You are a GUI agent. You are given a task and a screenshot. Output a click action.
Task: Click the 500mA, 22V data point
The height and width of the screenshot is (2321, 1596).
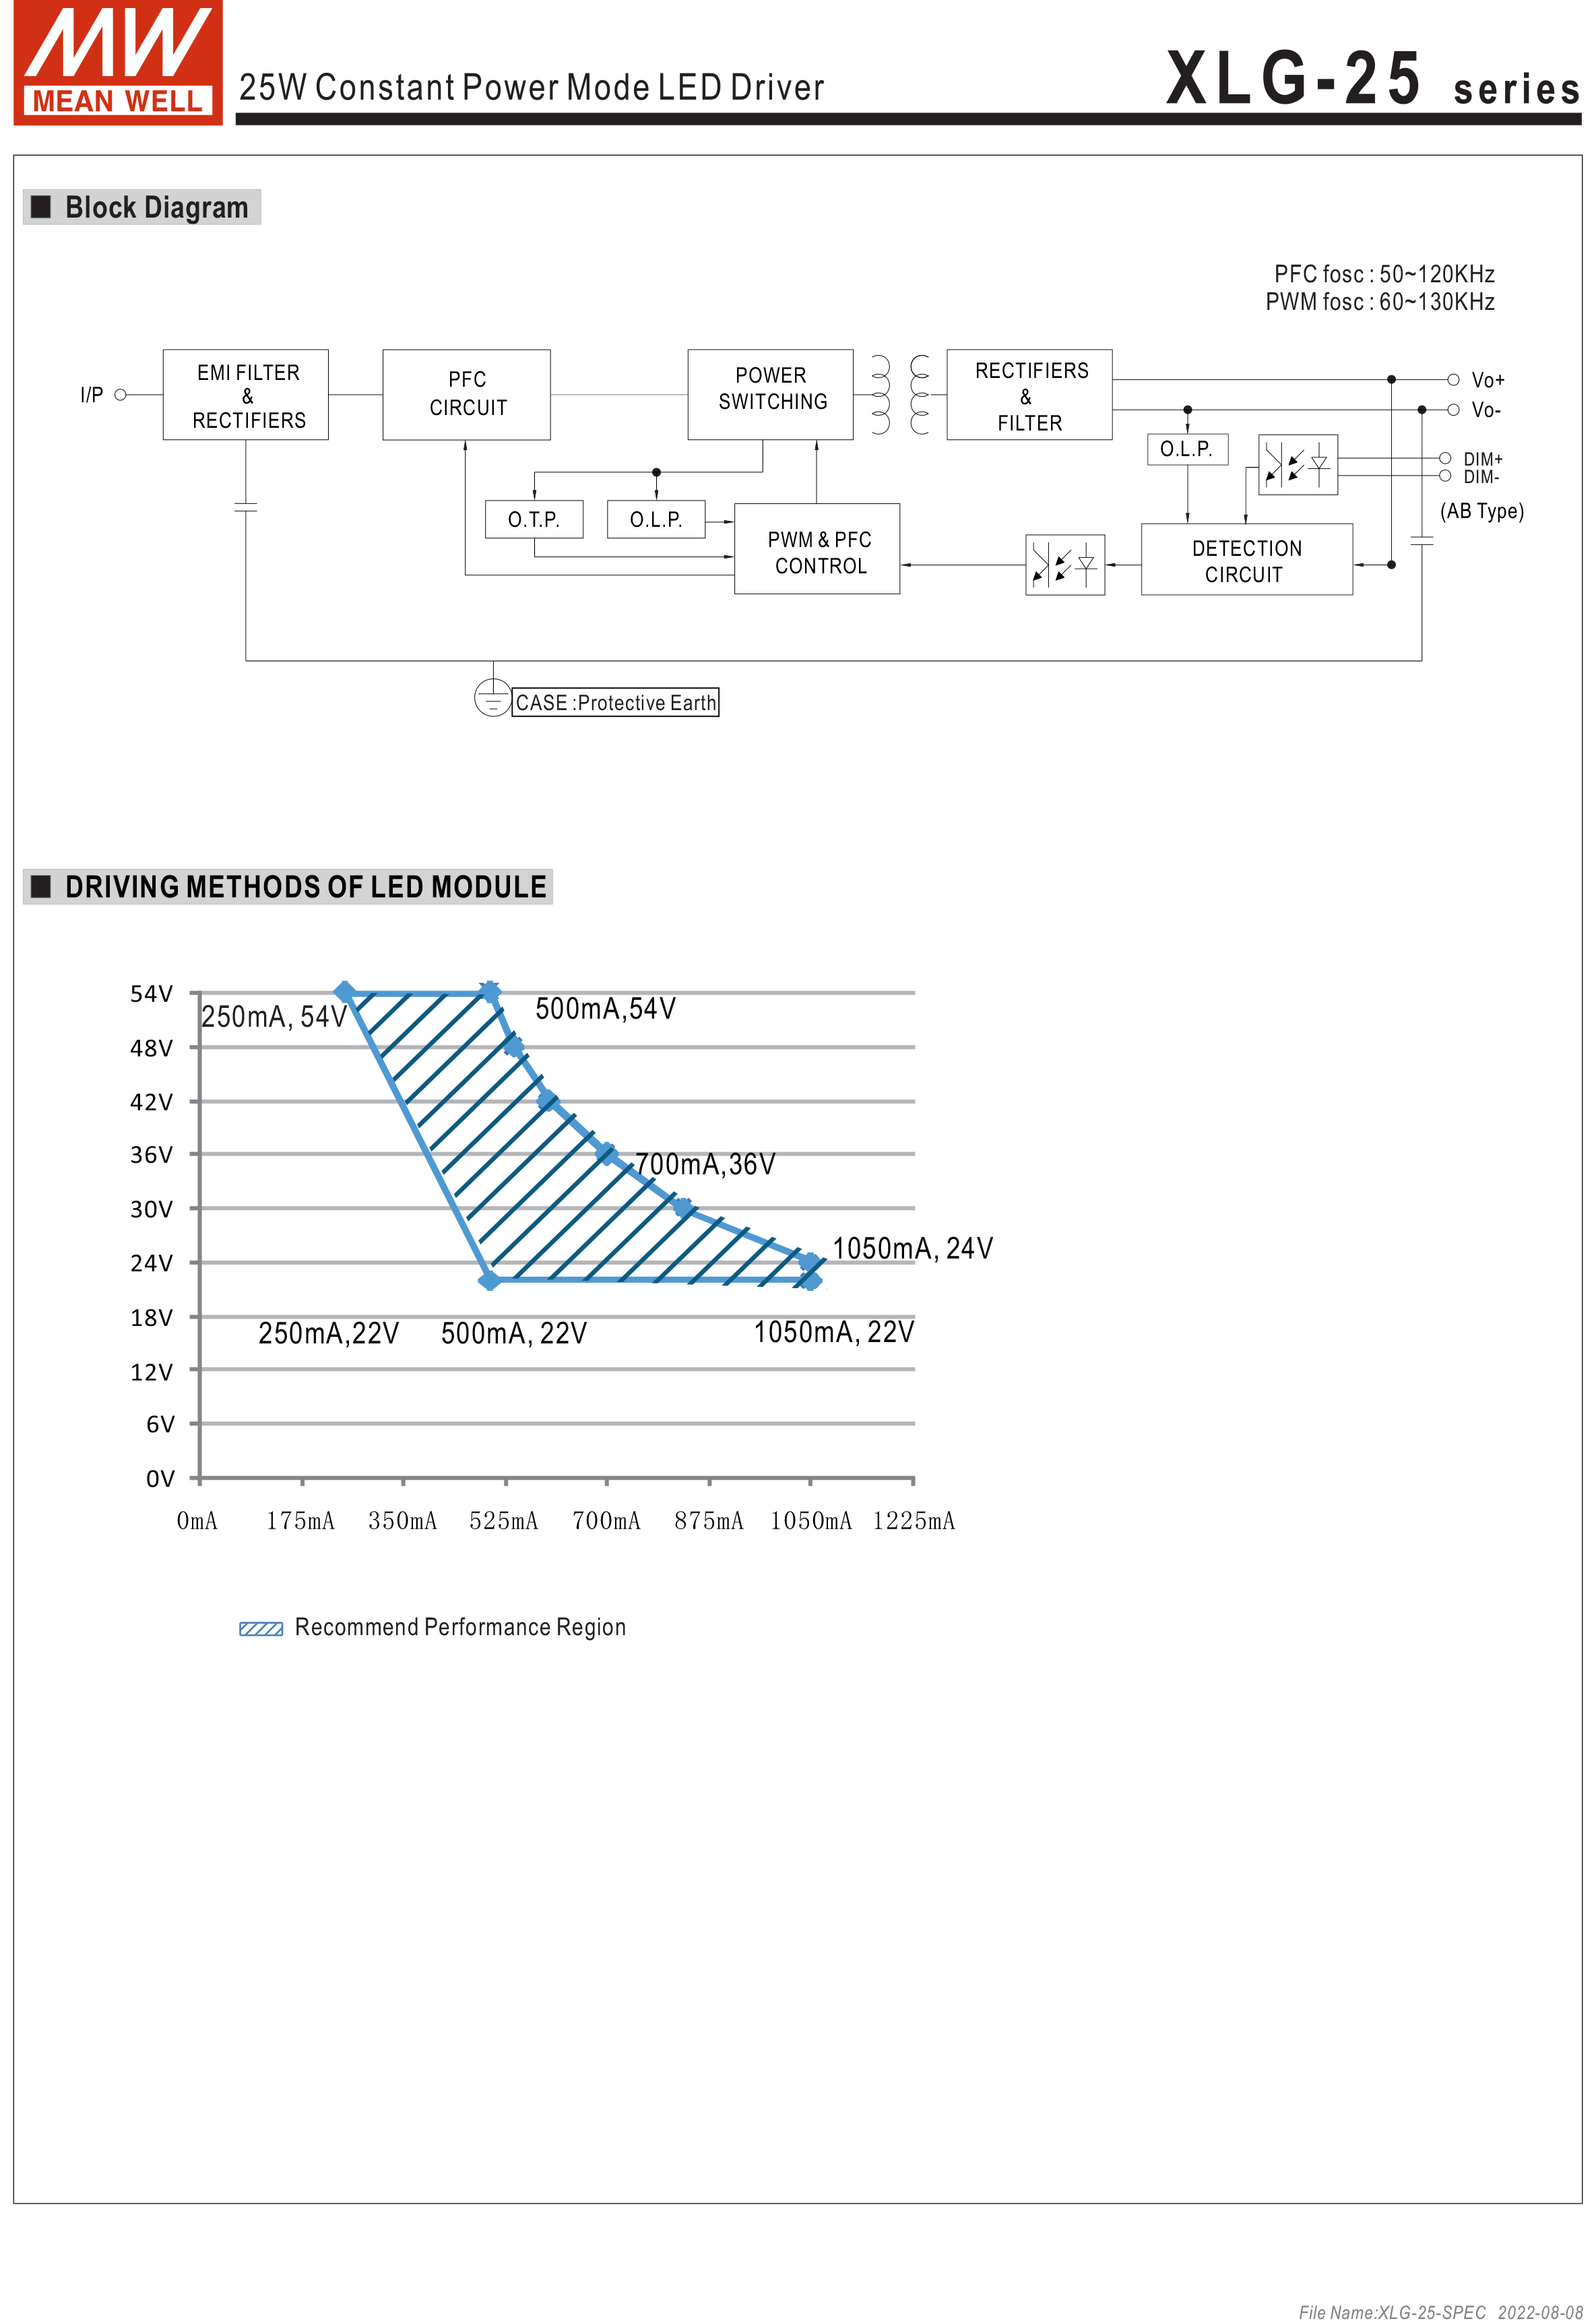point(489,1280)
